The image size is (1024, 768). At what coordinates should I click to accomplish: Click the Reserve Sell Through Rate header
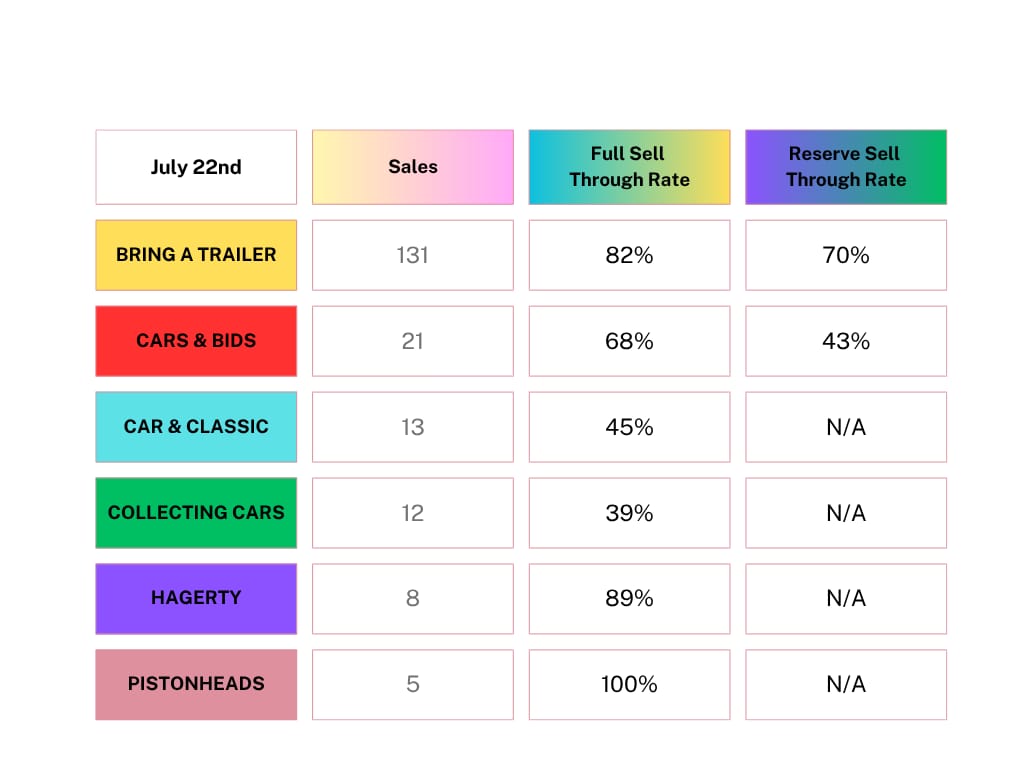click(x=846, y=167)
